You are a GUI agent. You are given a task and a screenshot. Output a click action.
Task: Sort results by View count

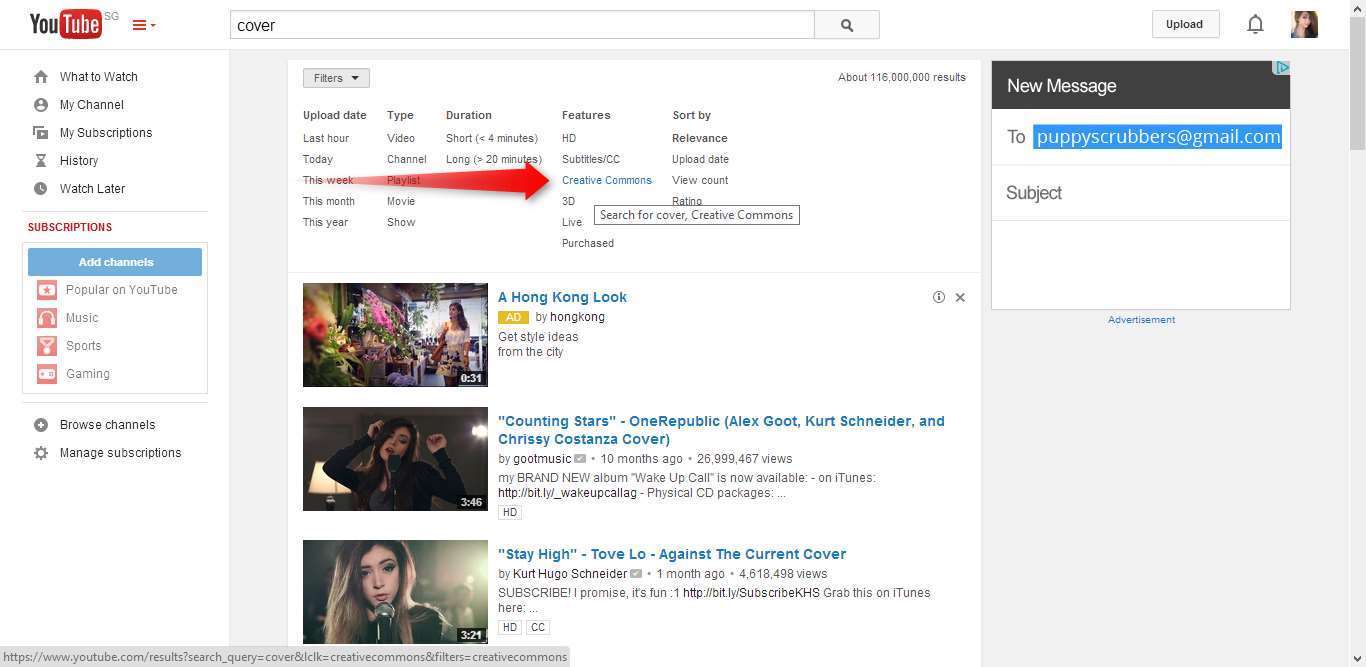pos(700,181)
